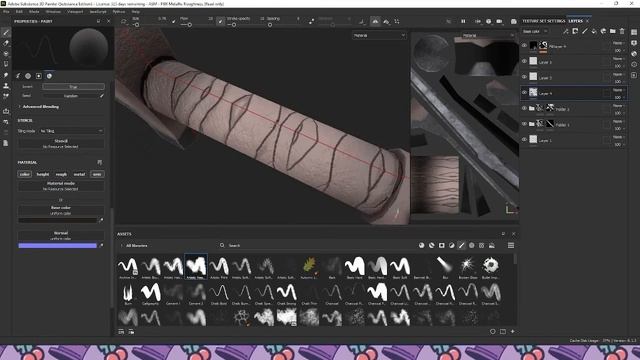Hide the Fill layer 4 layer
Screen dimensions: 640x360
coord(524,46)
